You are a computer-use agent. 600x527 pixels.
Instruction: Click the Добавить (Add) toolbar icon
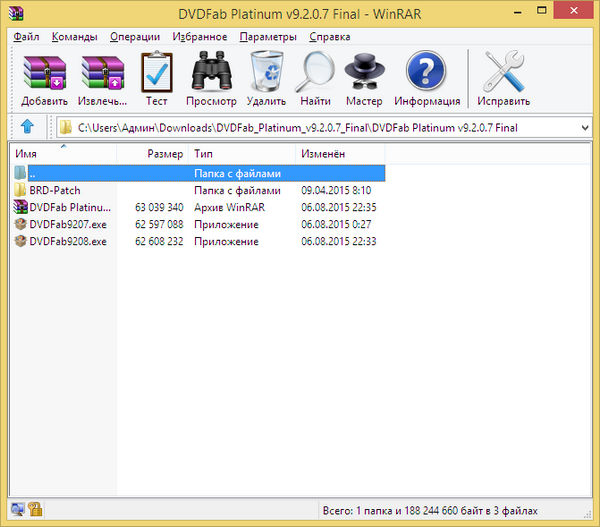(44, 79)
